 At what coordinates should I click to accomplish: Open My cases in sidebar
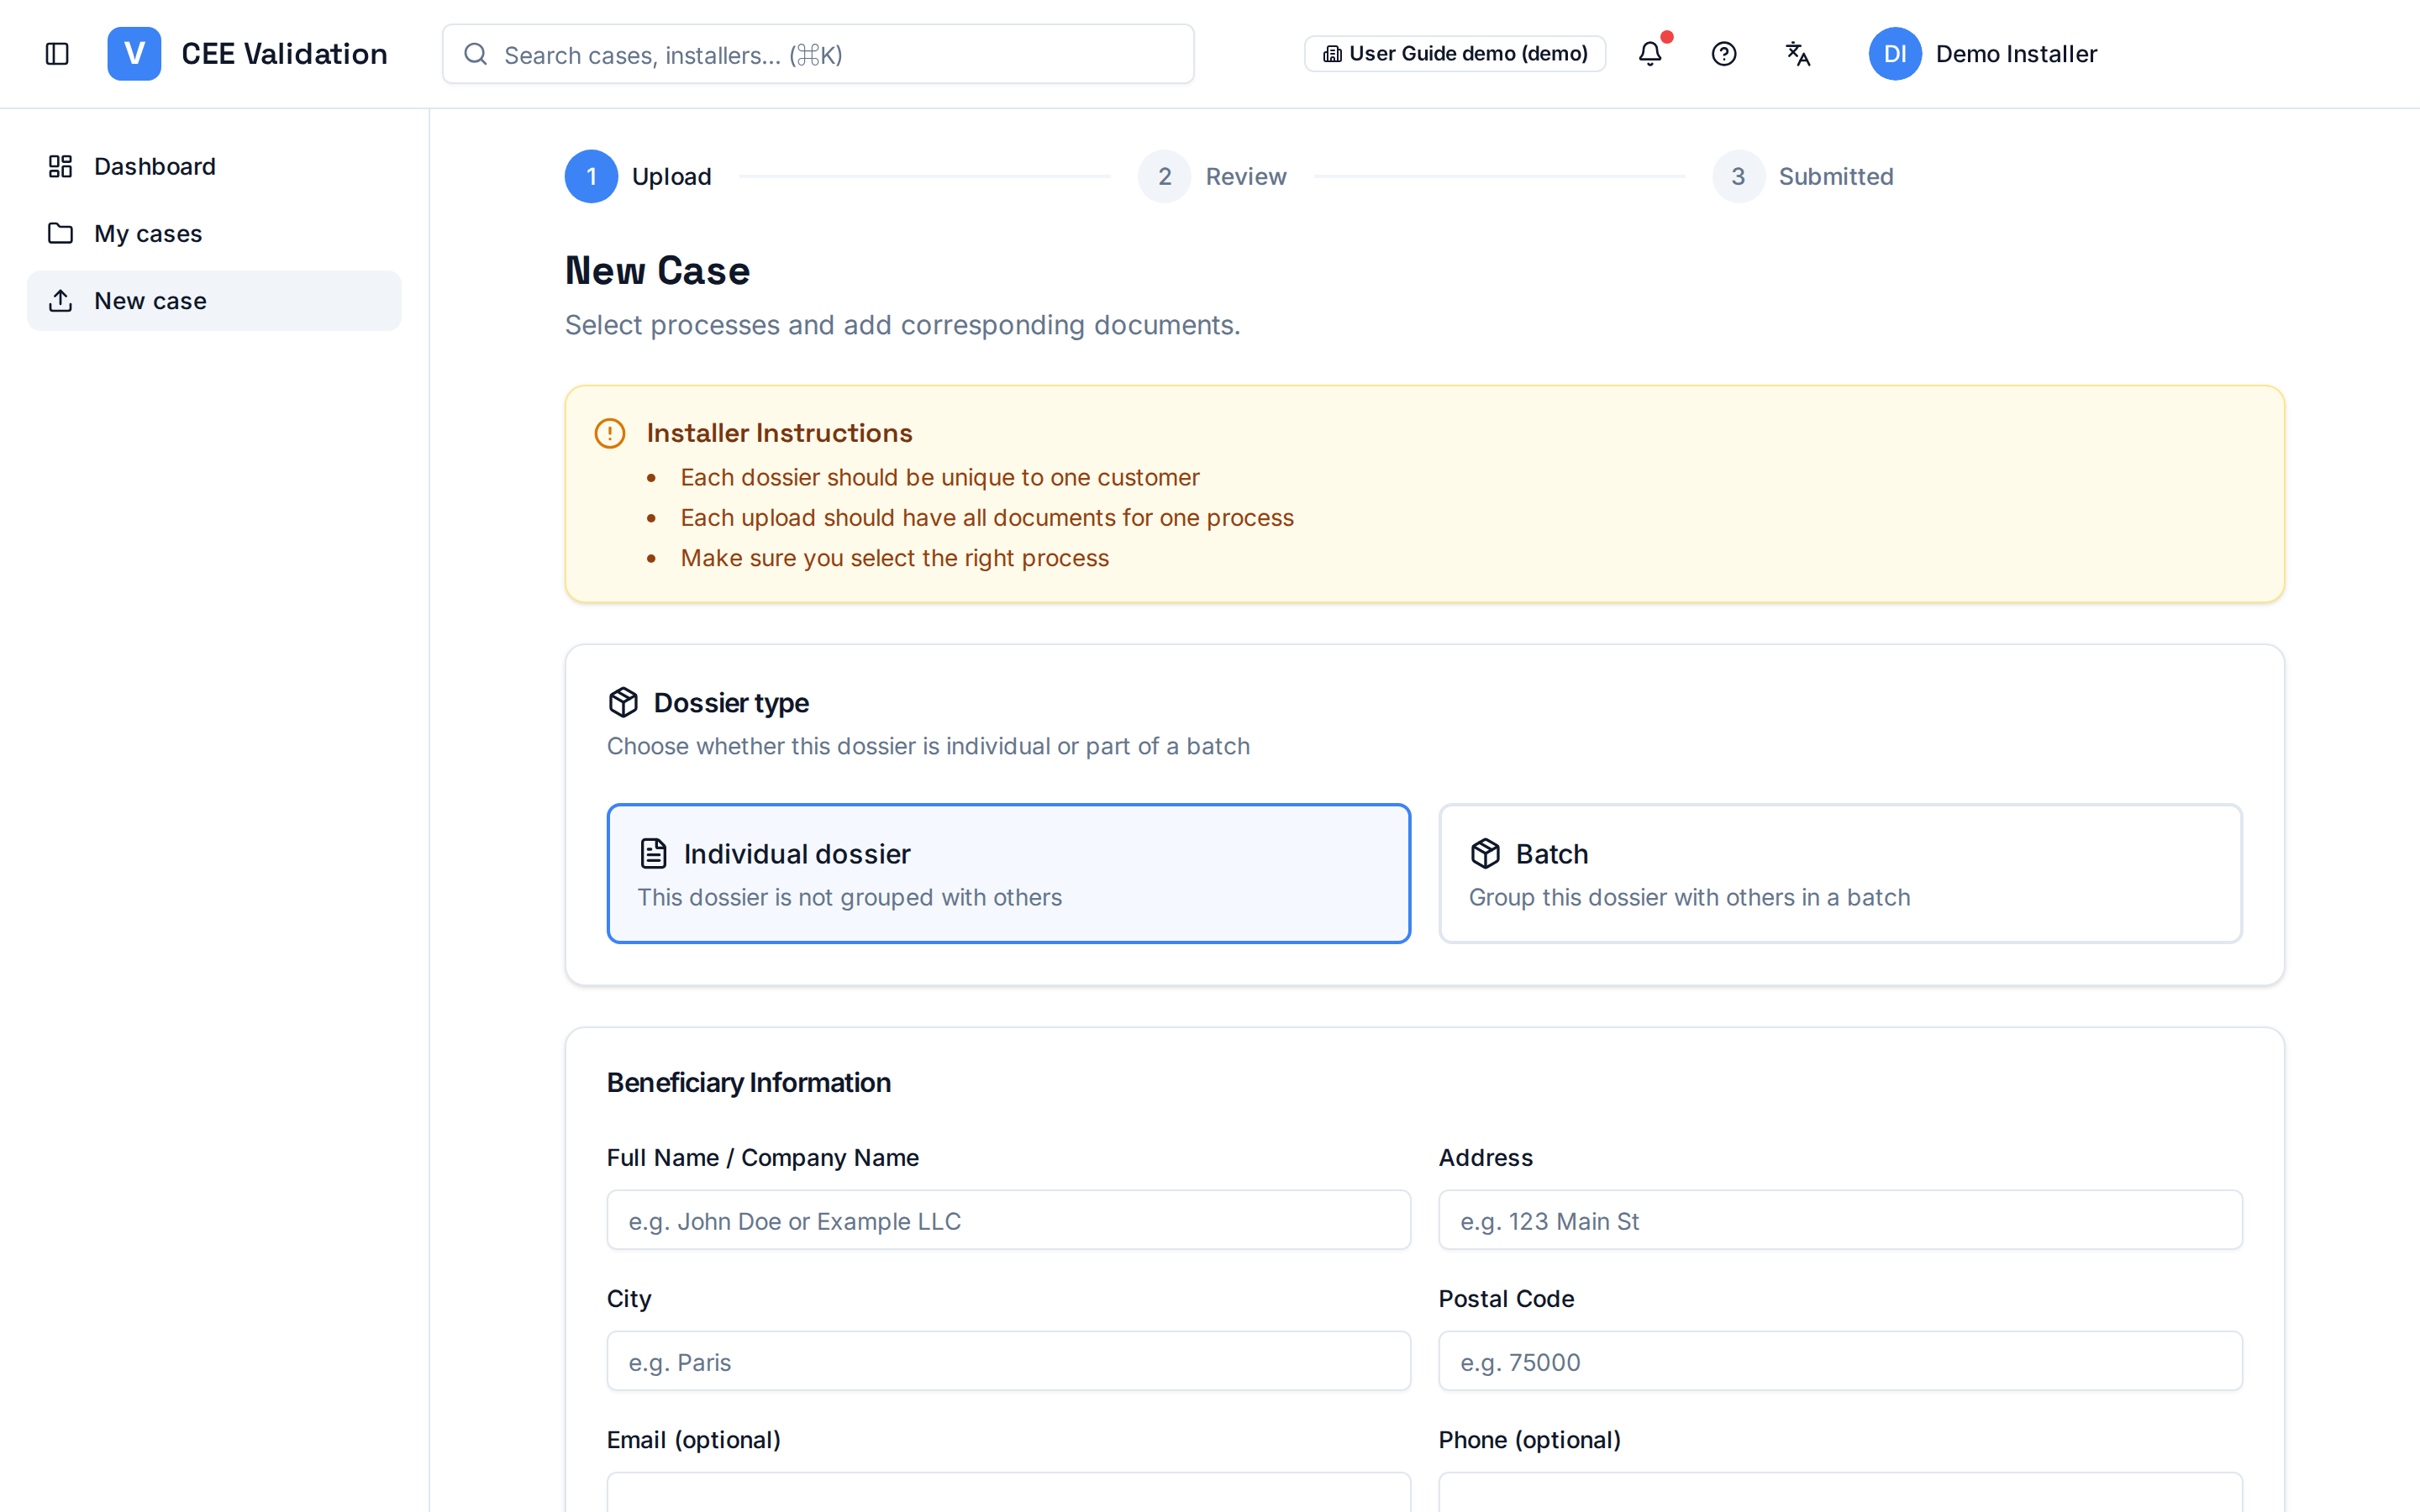point(214,233)
